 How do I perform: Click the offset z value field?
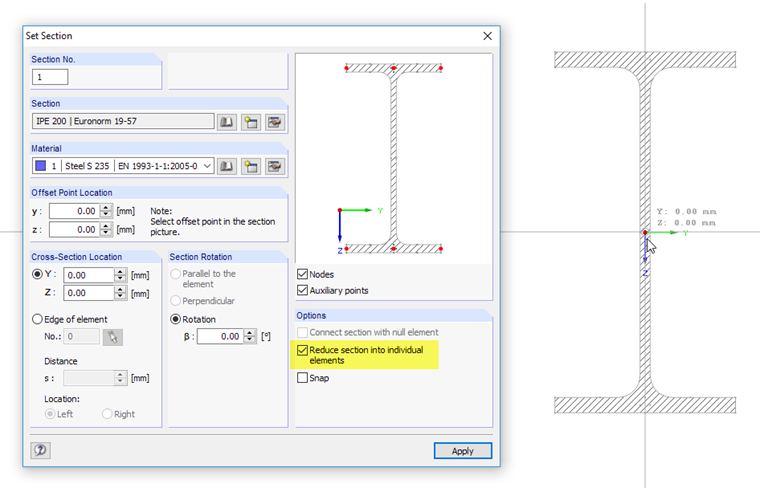pyautogui.click(x=75, y=230)
